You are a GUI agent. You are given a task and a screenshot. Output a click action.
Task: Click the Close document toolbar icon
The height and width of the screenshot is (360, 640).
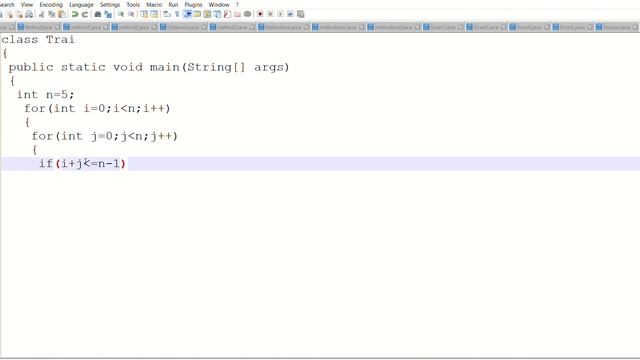[x=10, y=14]
